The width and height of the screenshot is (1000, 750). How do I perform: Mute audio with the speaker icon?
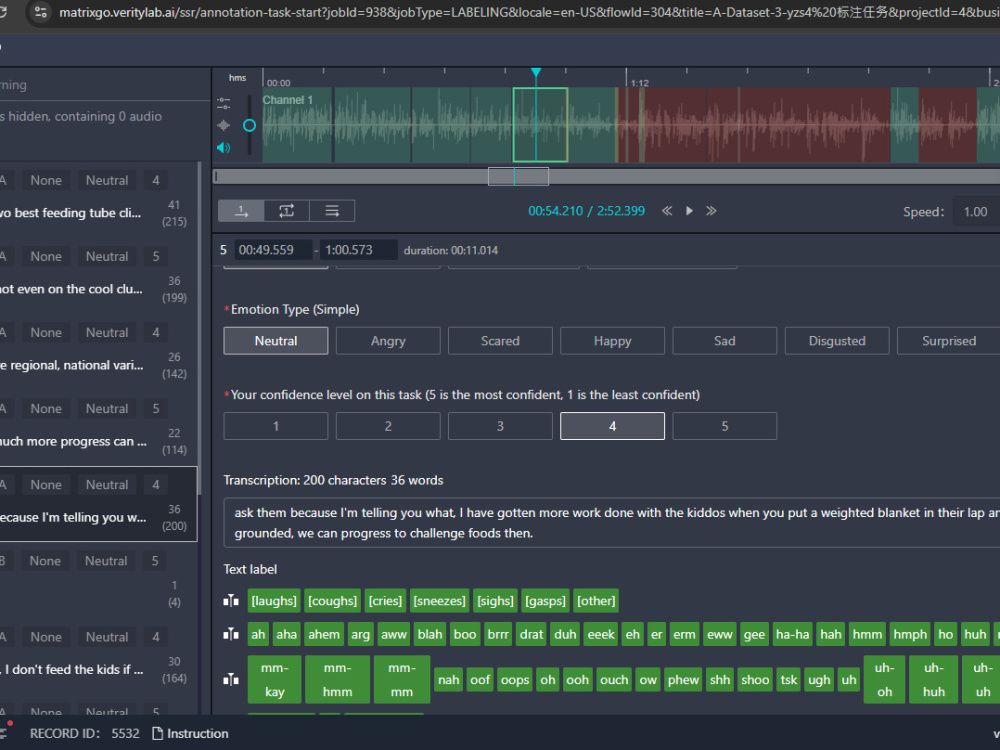click(223, 148)
